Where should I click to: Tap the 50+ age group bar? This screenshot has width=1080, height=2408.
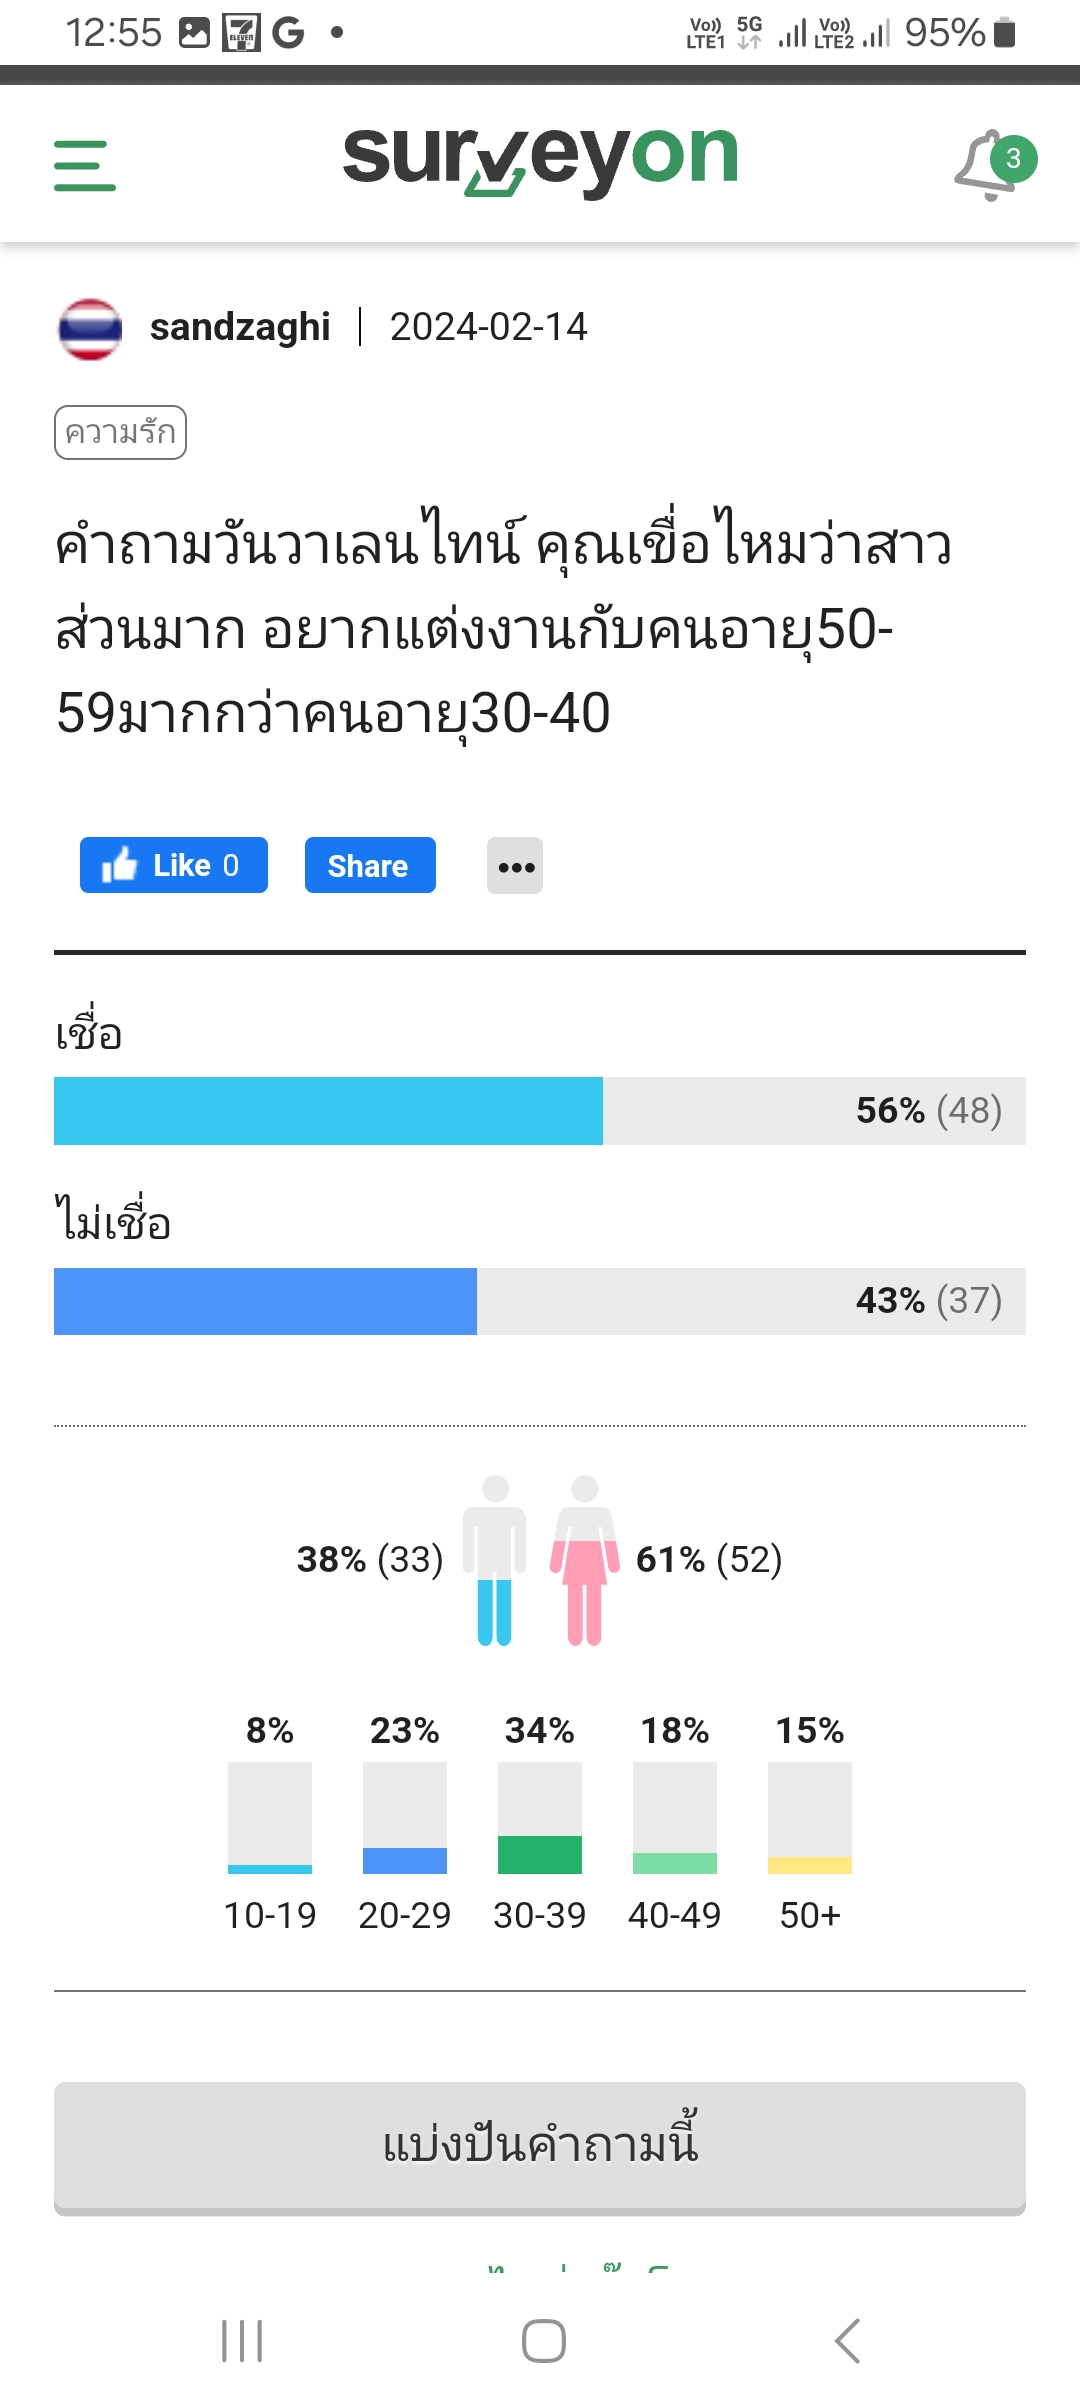click(810, 1818)
